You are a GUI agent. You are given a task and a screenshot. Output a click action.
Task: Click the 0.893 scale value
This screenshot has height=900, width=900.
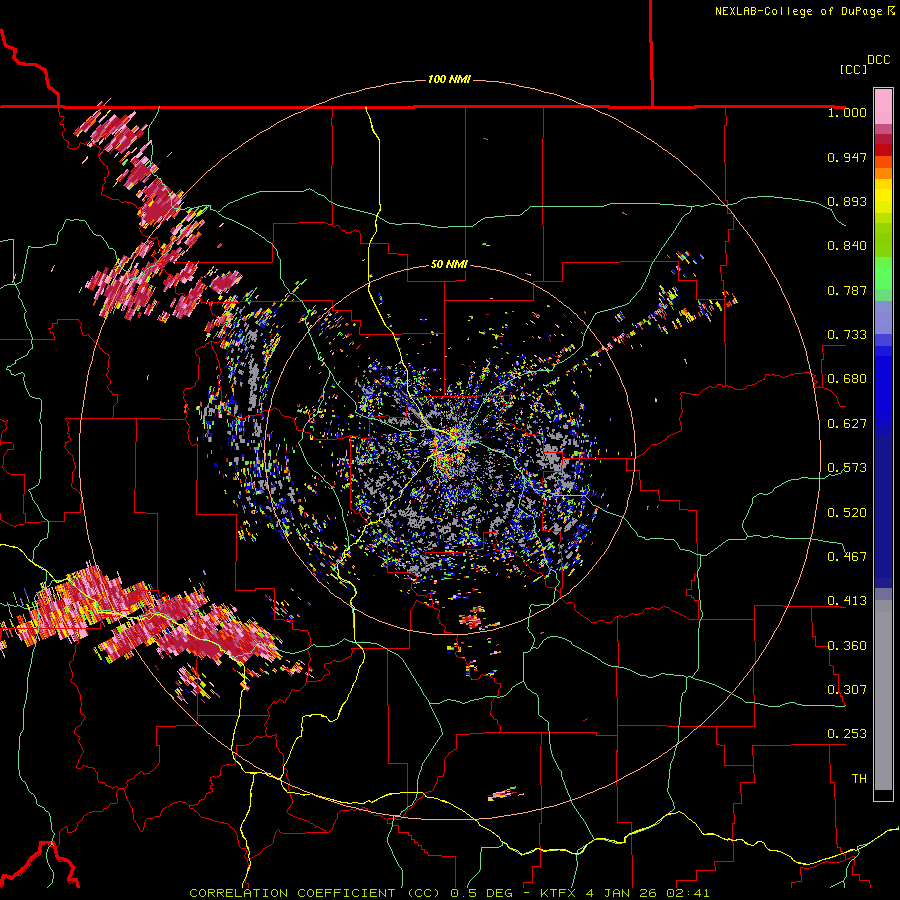point(847,201)
